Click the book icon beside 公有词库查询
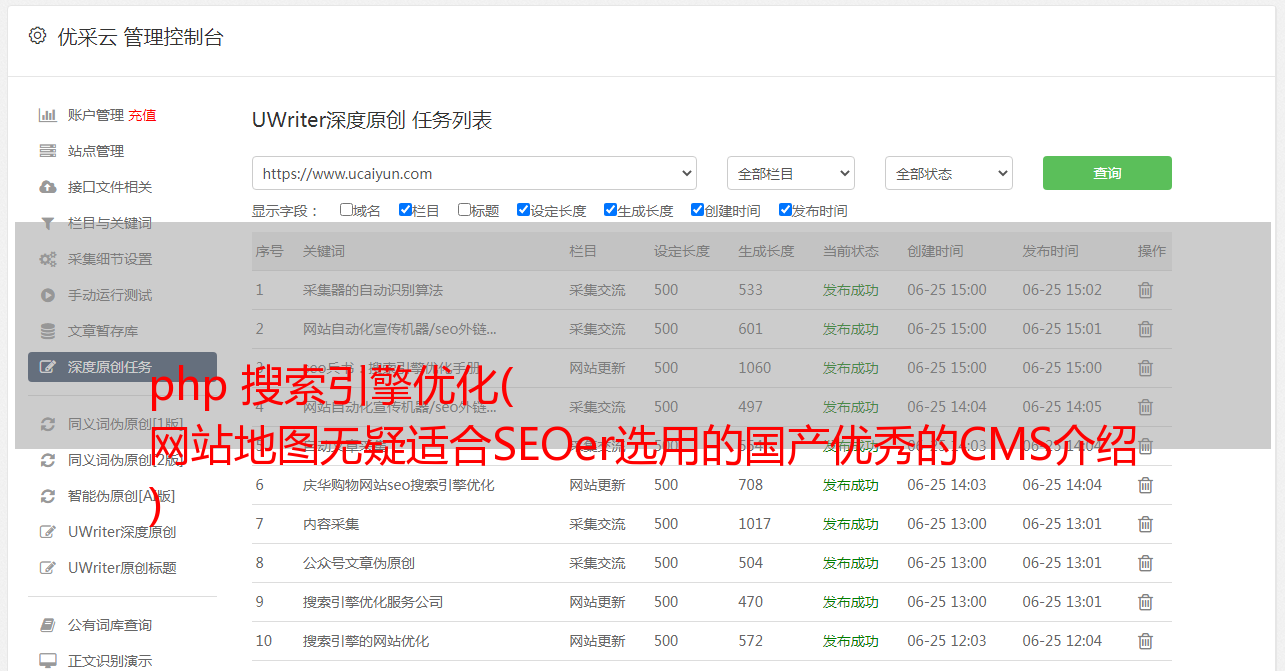This screenshot has width=1285, height=671. [x=47, y=625]
